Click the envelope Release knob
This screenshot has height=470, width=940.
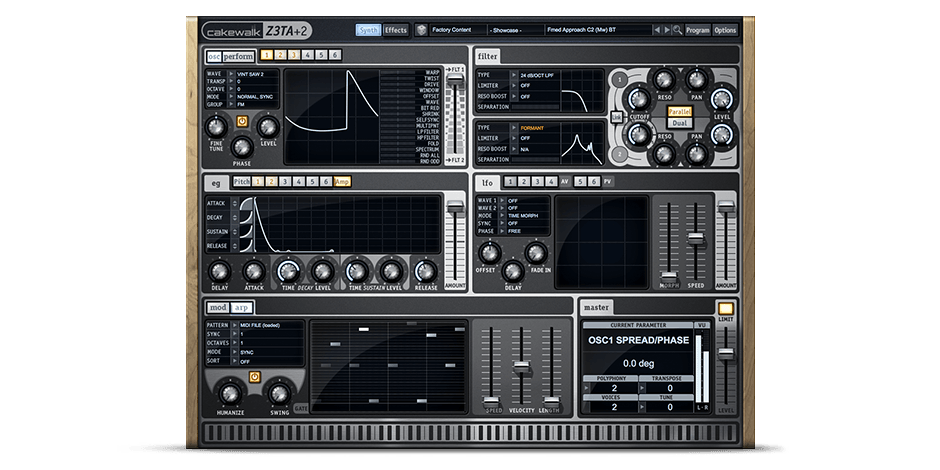(426, 272)
